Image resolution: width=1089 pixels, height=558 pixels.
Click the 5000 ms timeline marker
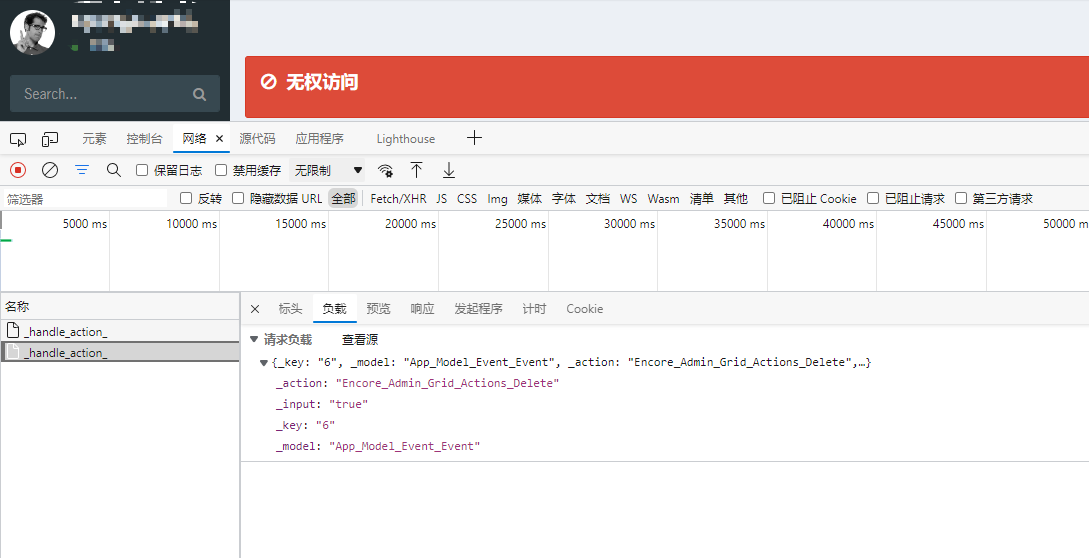pos(85,224)
